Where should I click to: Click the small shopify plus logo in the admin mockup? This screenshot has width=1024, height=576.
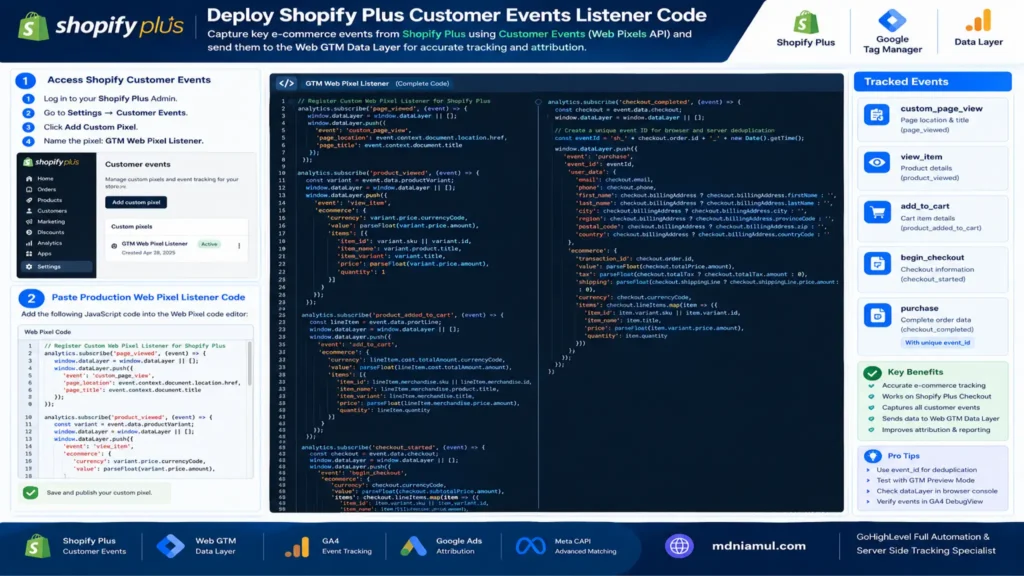[x=51, y=161]
